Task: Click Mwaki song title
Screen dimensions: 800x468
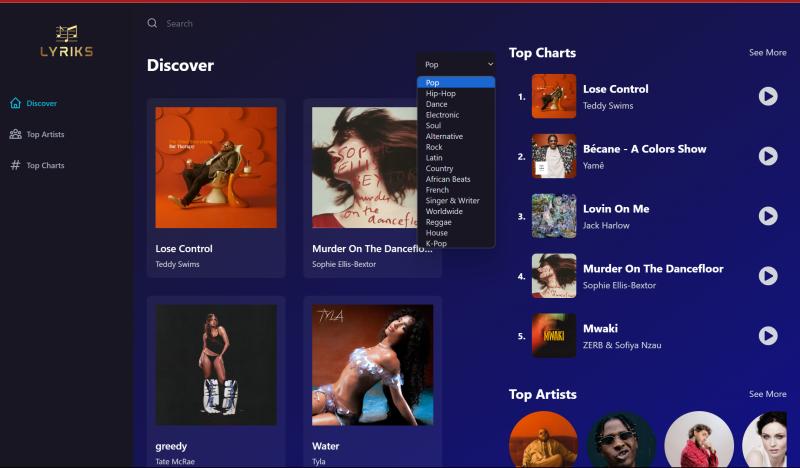Action: point(601,329)
